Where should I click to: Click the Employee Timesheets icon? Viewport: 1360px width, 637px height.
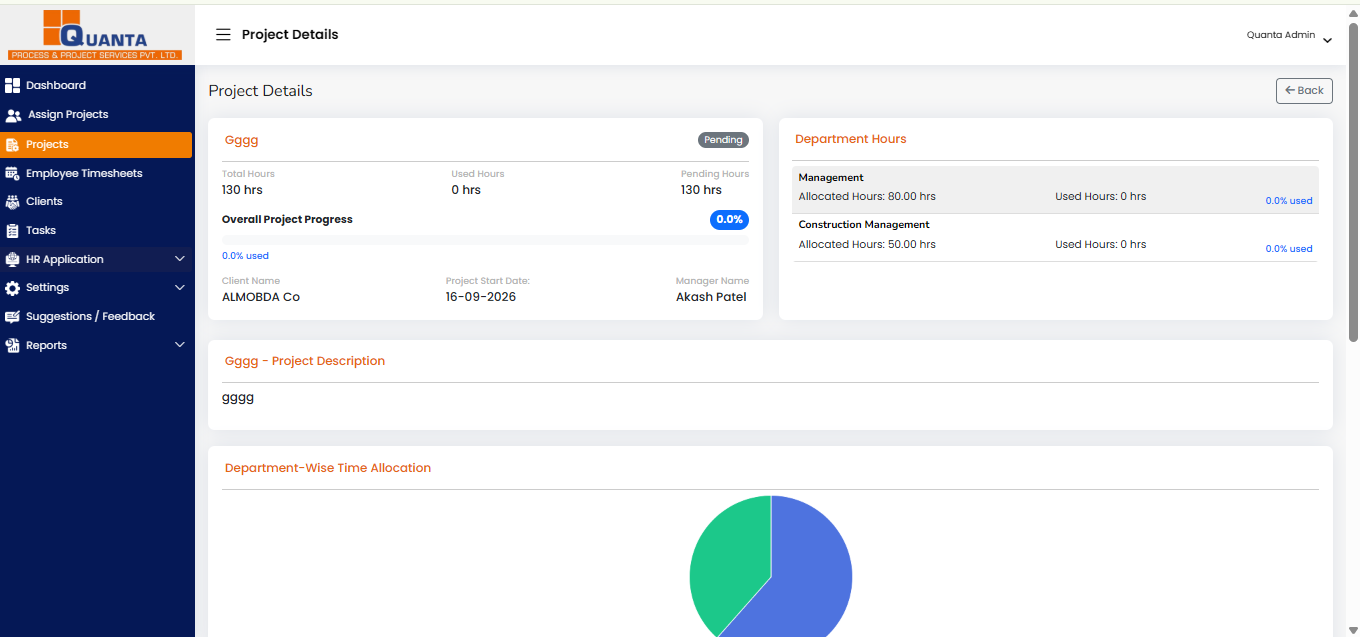click(x=12, y=173)
